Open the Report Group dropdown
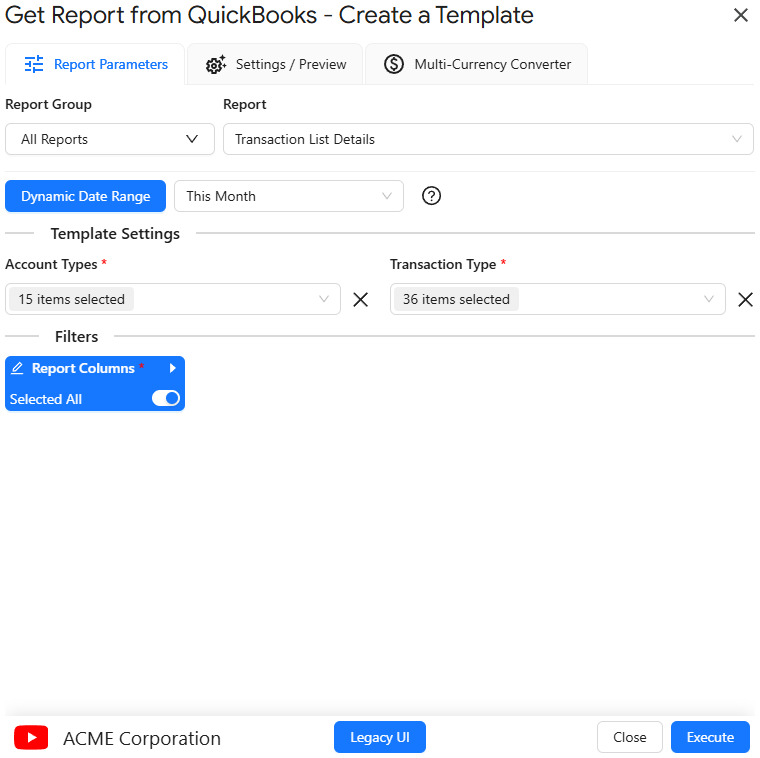Screen dimensions: 760x758 pos(110,139)
